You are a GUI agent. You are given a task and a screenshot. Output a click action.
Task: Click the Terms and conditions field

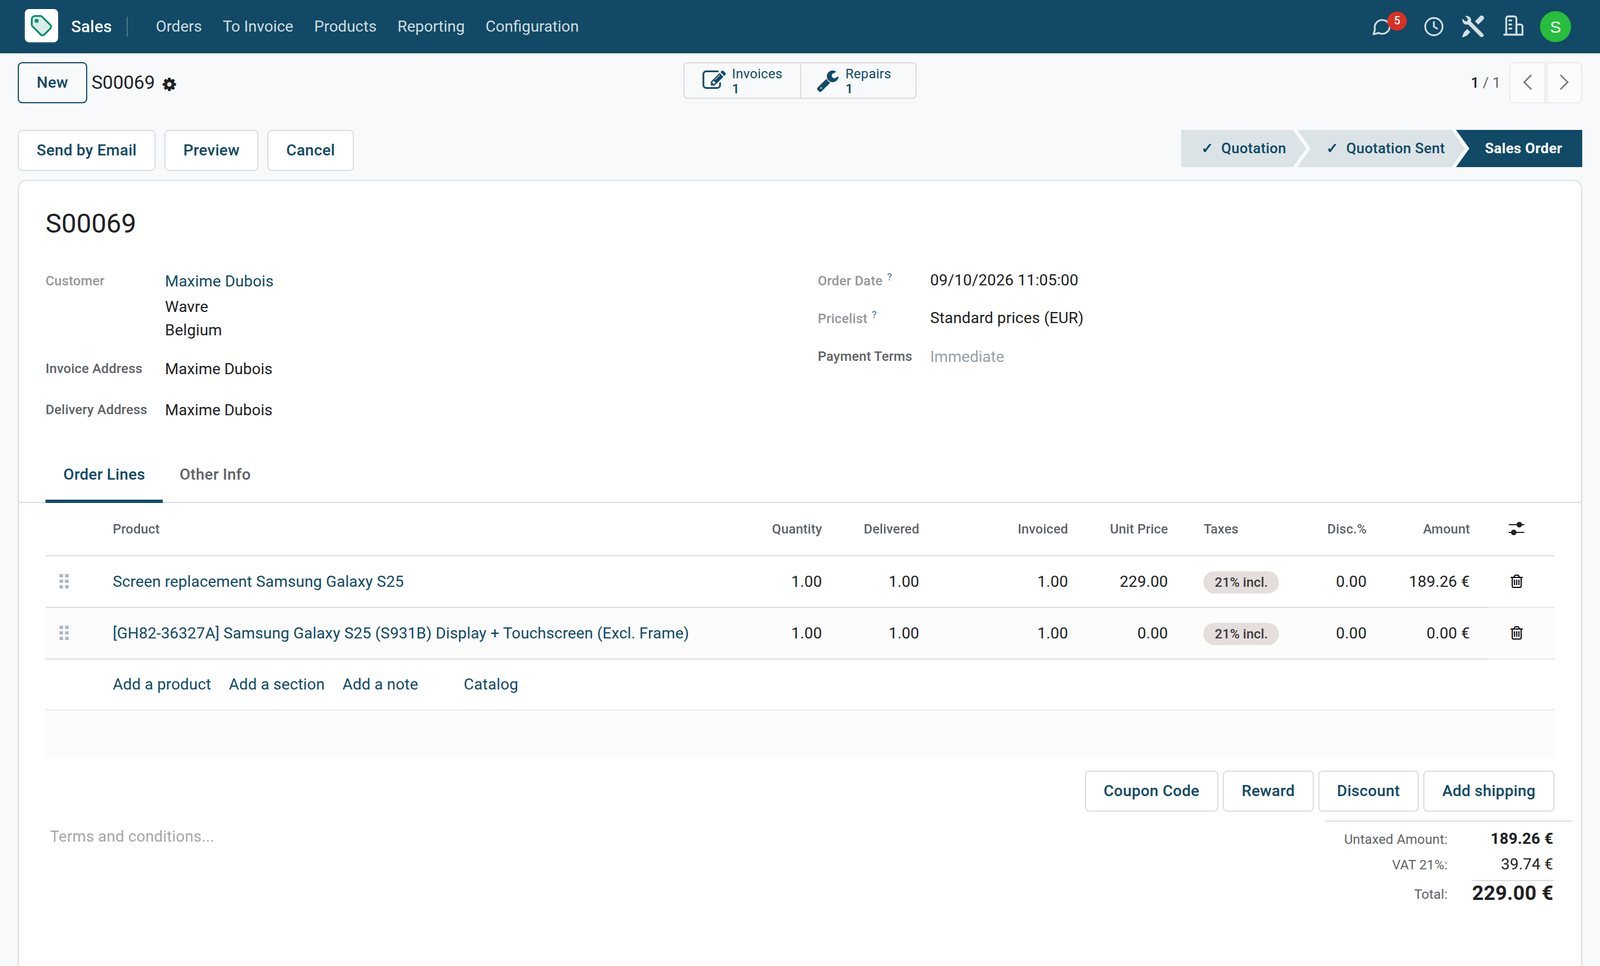click(x=132, y=837)
